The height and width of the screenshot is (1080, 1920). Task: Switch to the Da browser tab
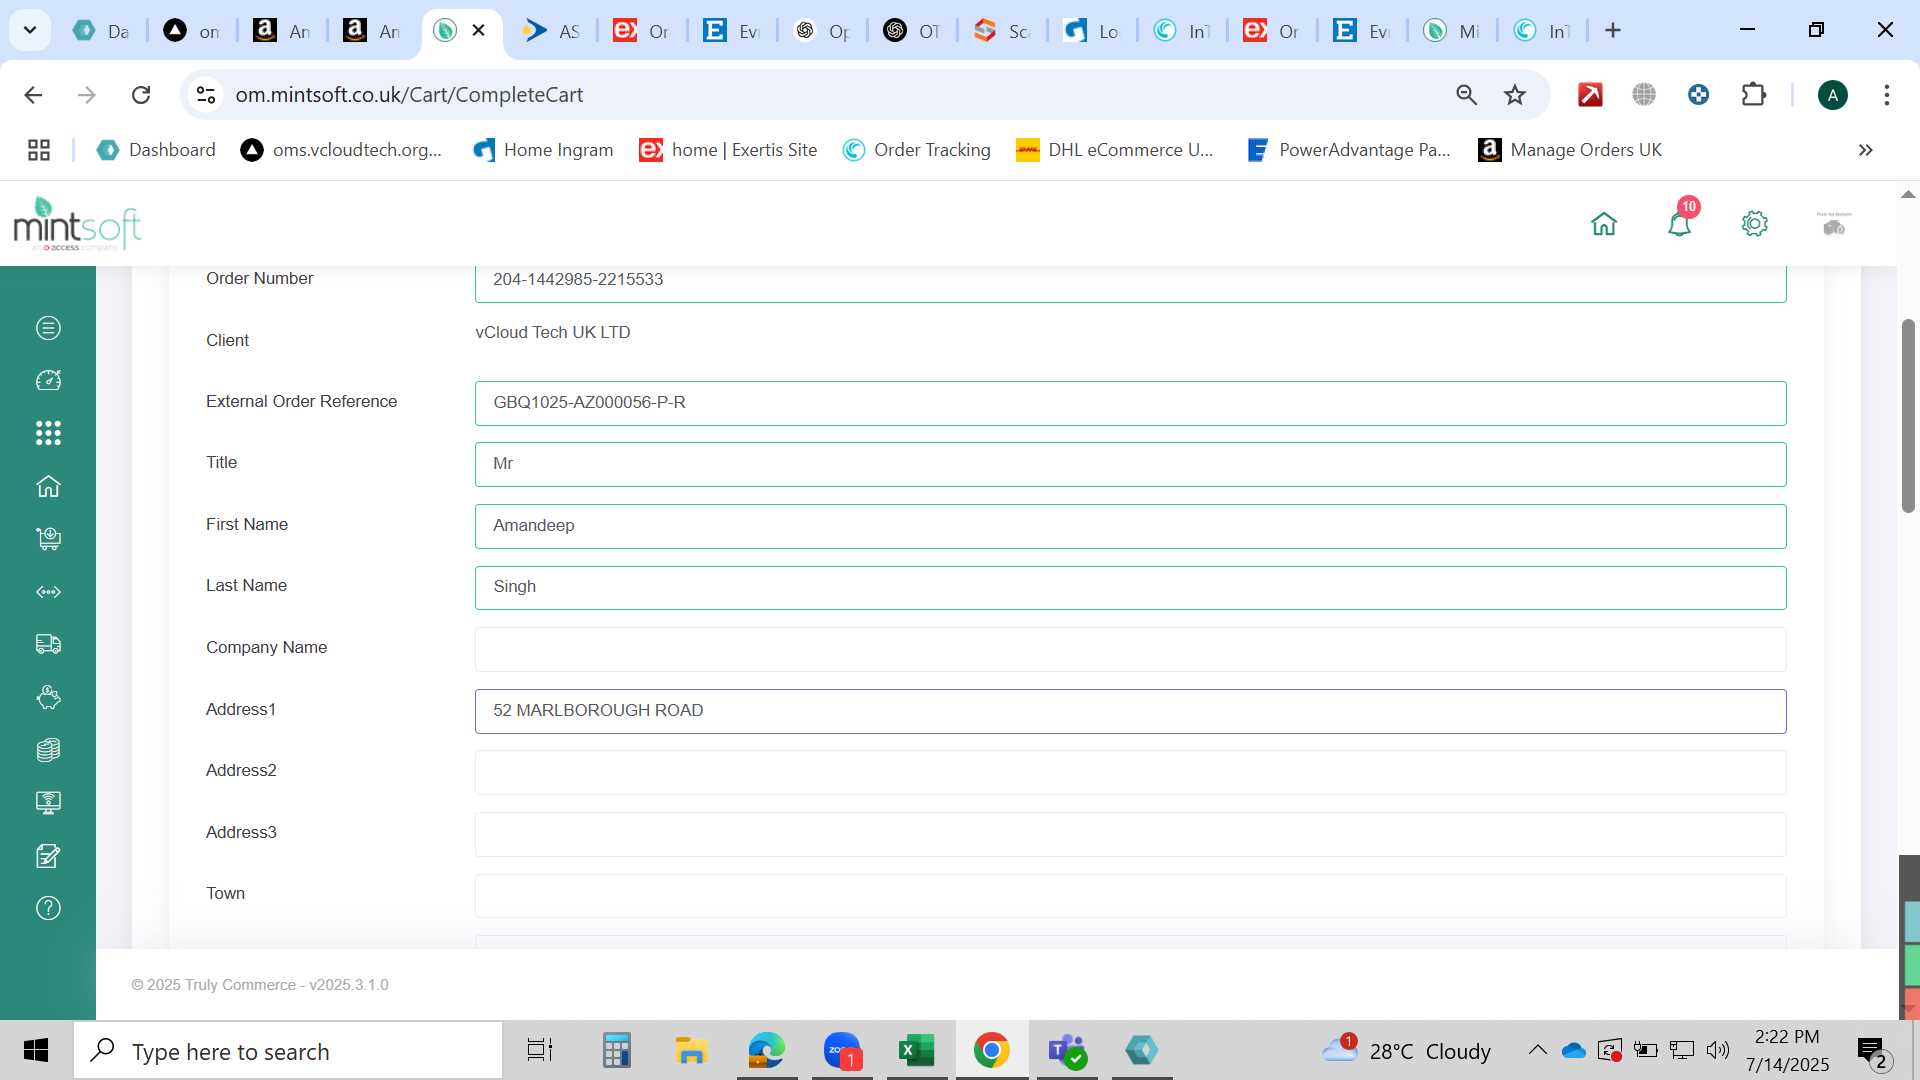click(102, 31)
